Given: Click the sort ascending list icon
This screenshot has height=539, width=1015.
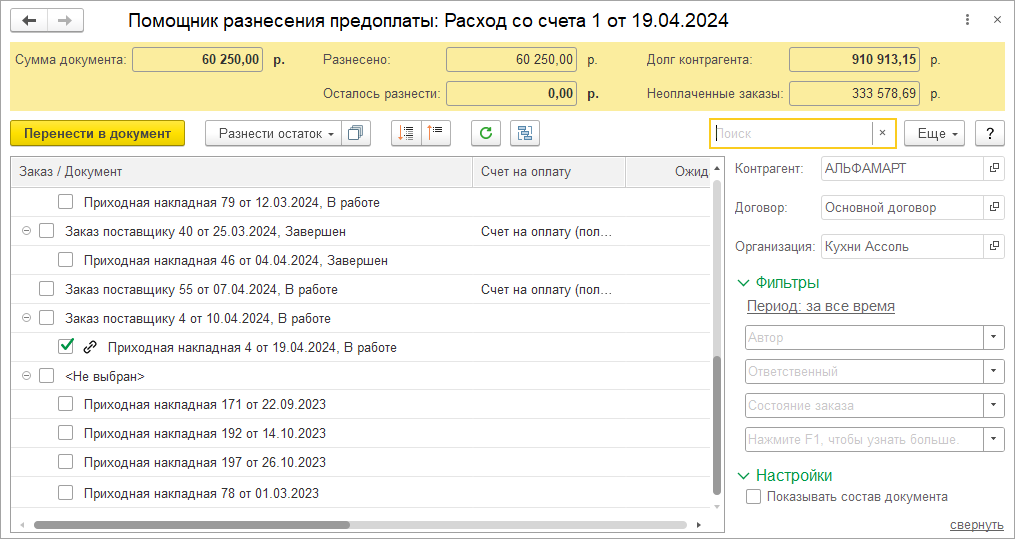Looking at the screenshot, I should [x=406, y=133].
